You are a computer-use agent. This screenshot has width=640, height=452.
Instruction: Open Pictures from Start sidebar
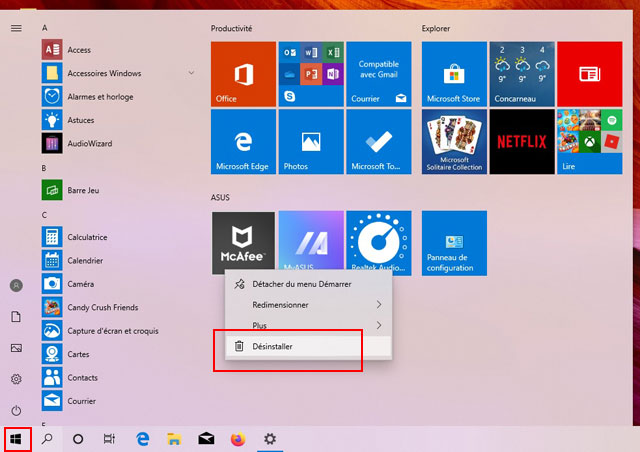point(16,348)
